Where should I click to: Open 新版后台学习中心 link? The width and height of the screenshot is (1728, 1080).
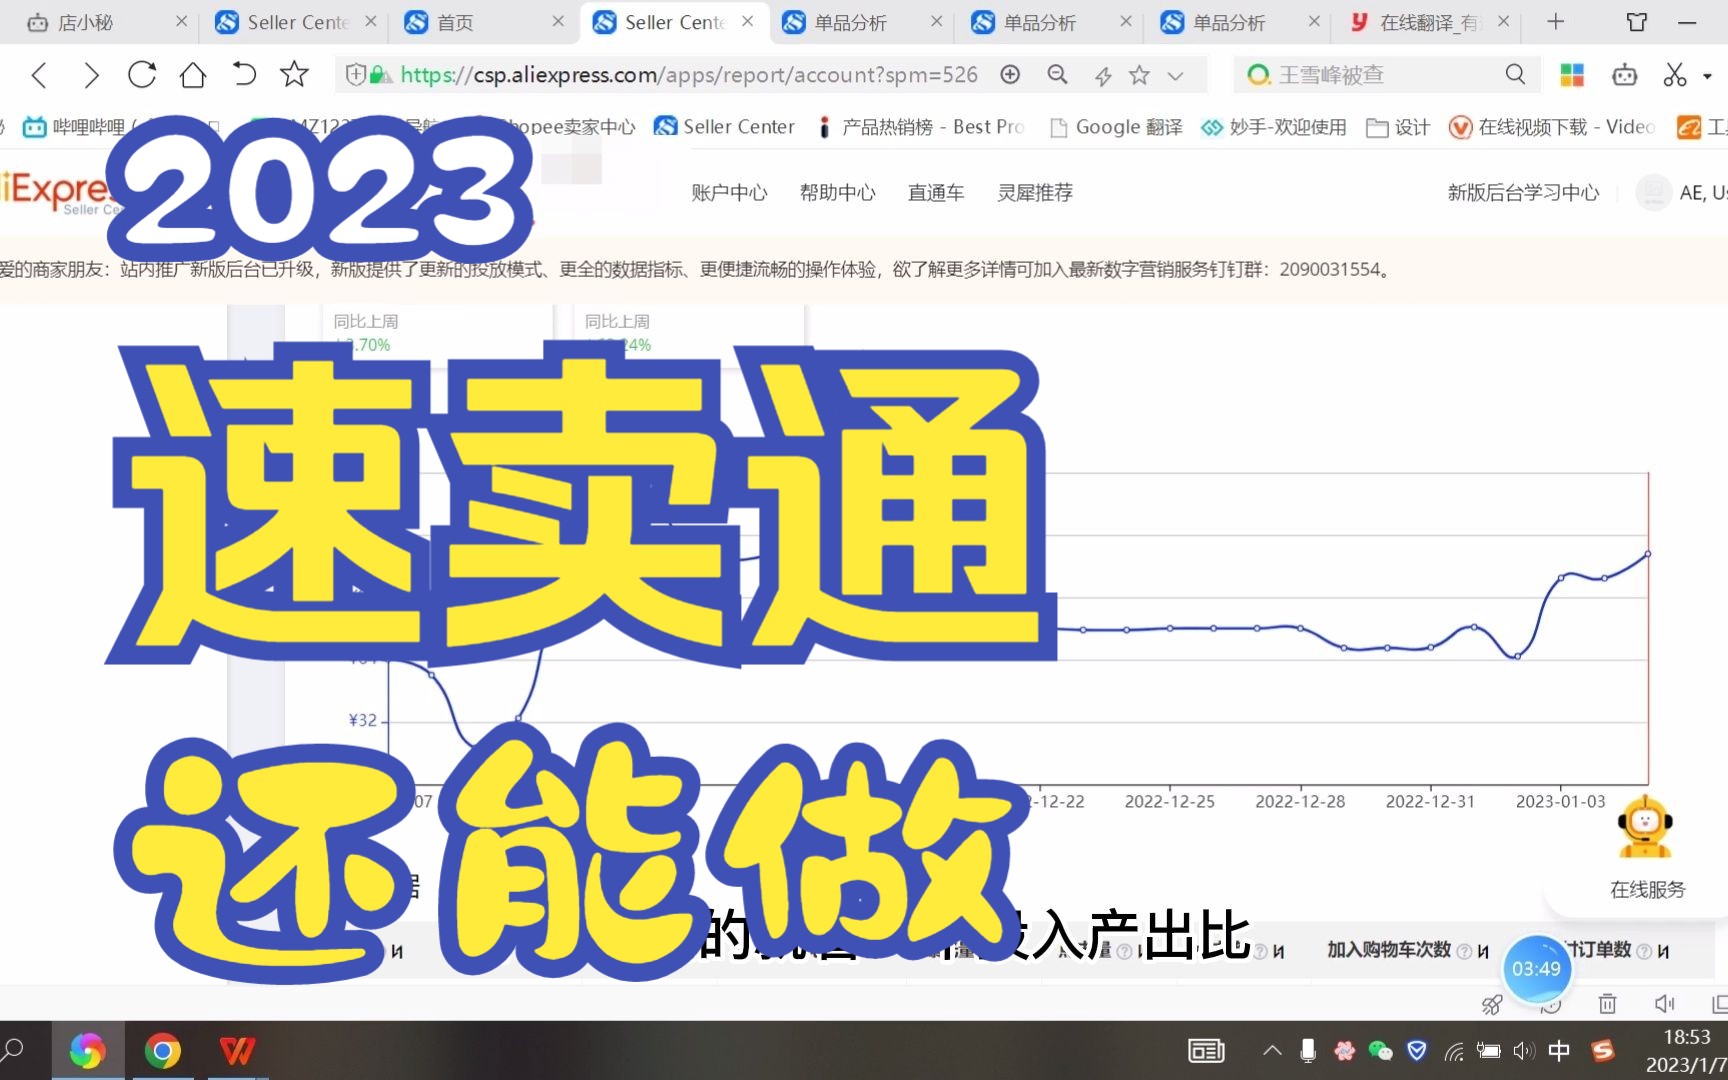(1523, 193)
